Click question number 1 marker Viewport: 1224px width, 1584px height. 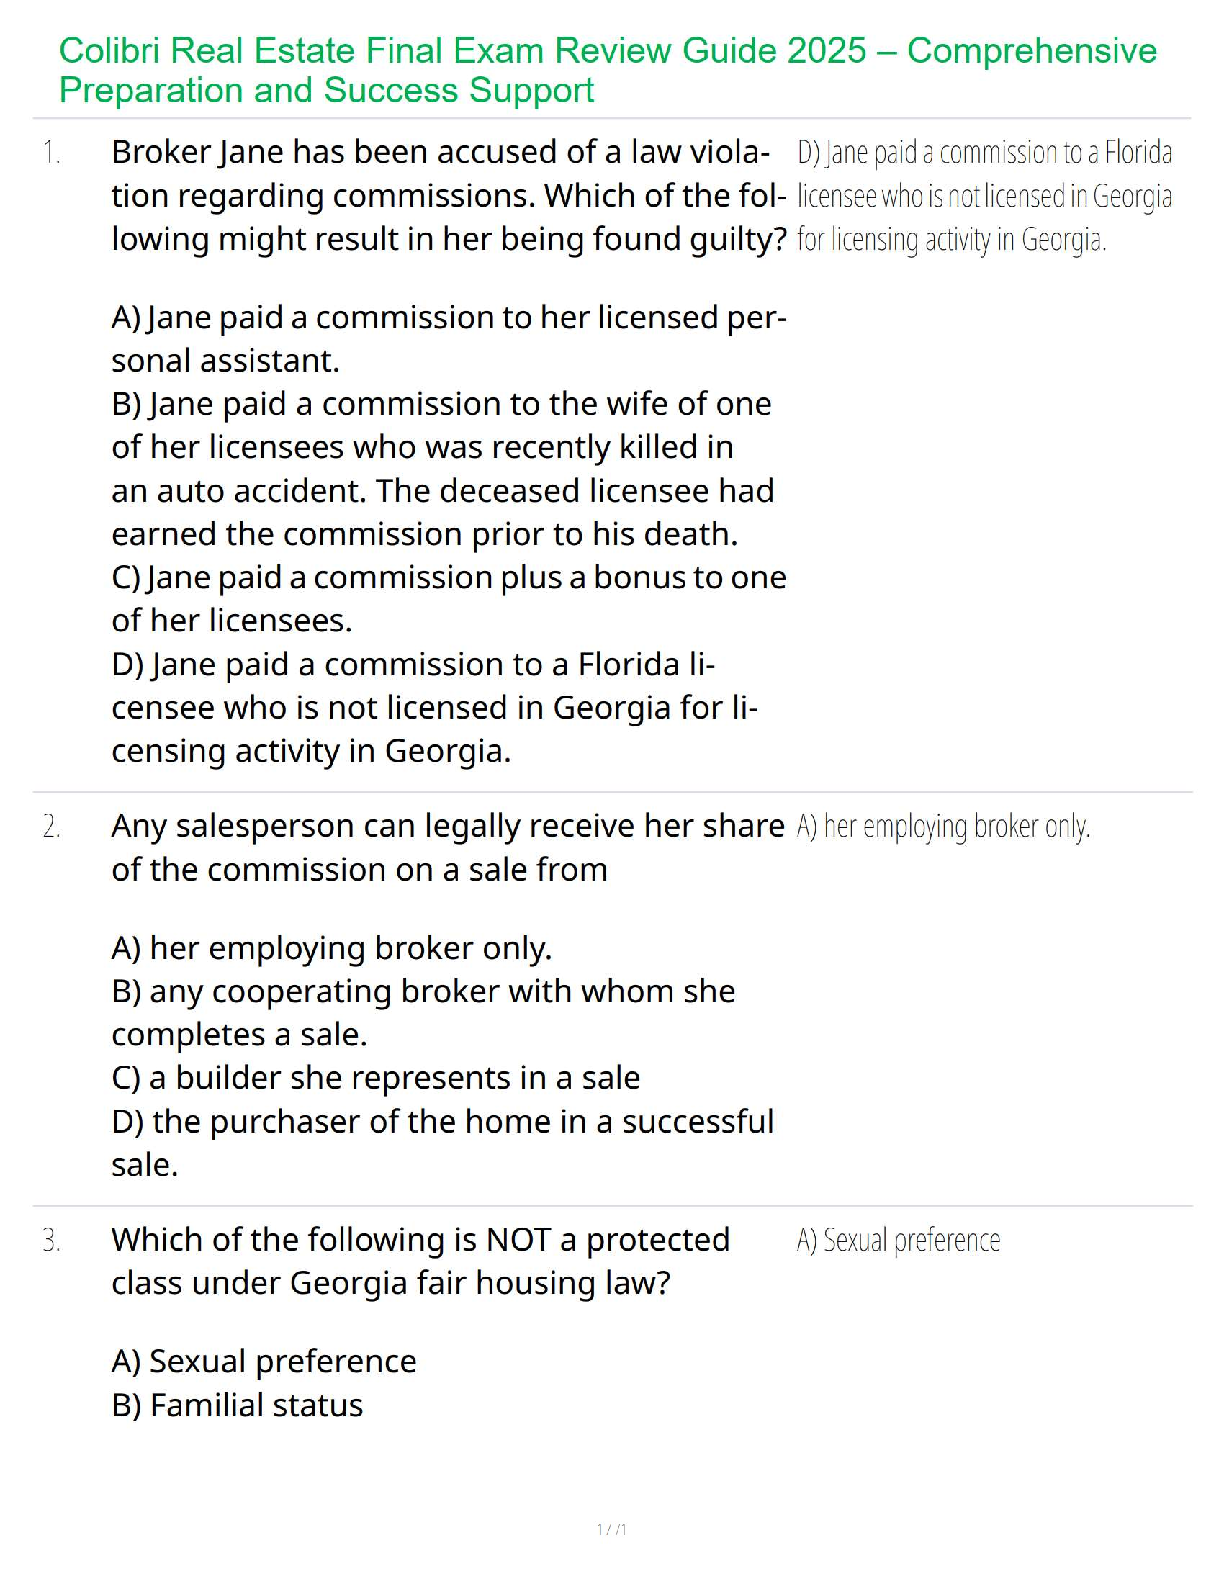[52, 153]
